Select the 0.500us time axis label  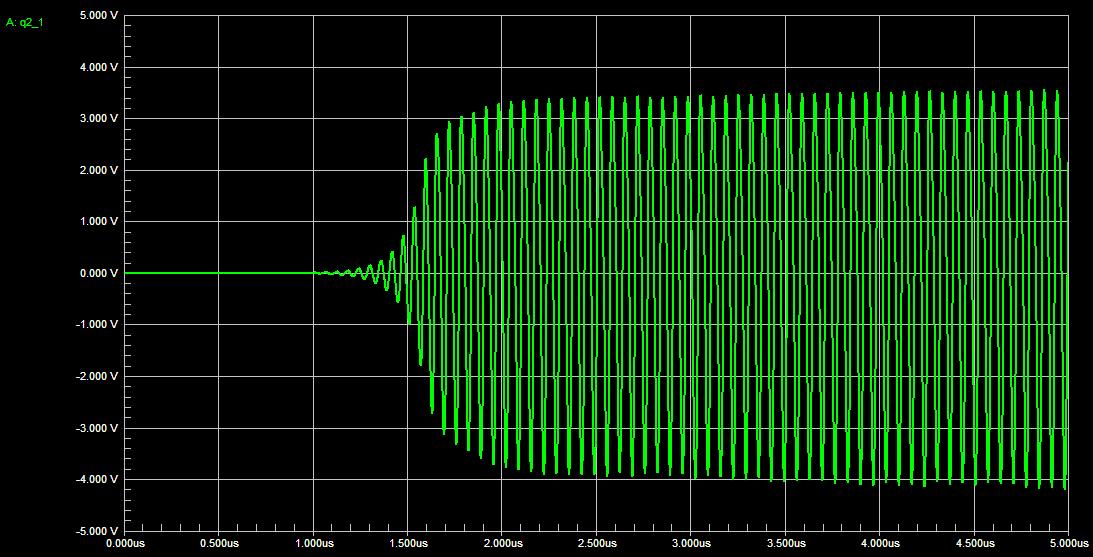pyautogui.click(x=219, y=544)
